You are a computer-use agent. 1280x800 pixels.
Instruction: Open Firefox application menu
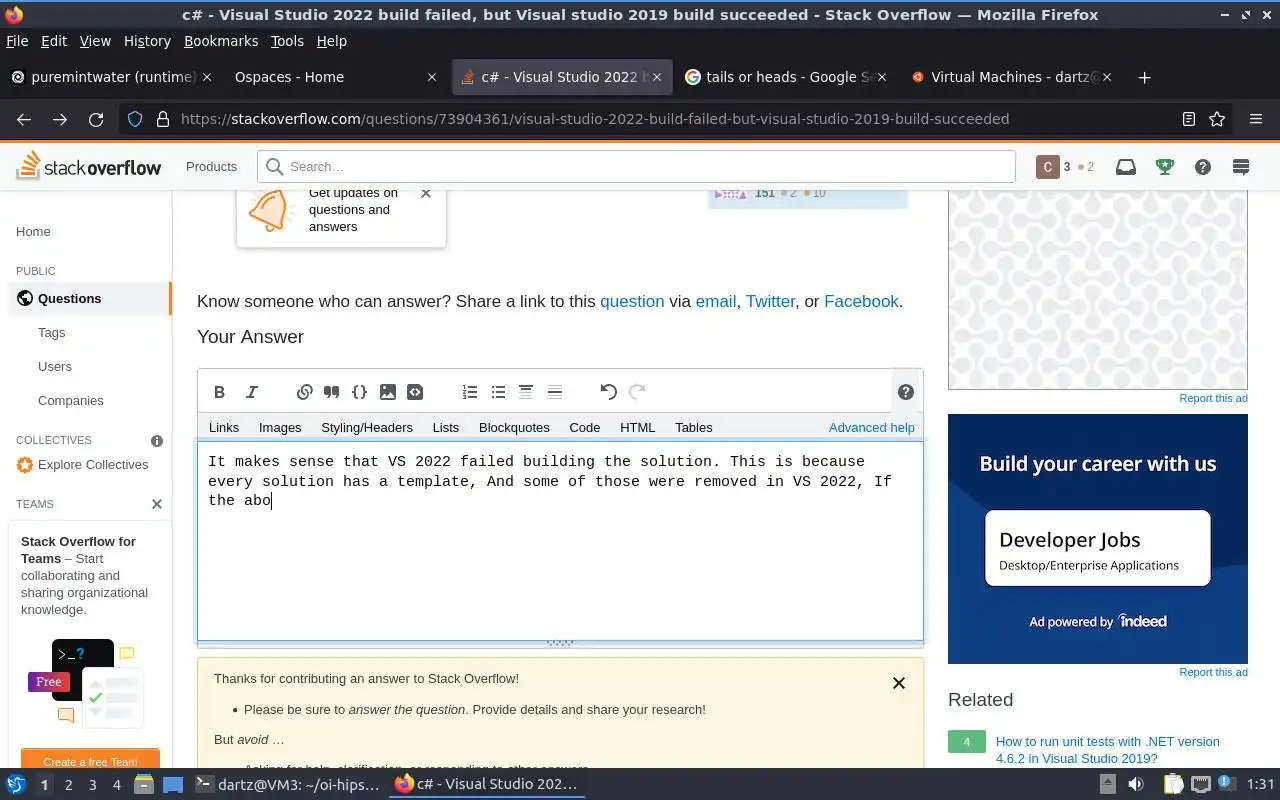tap(1256, 119)
